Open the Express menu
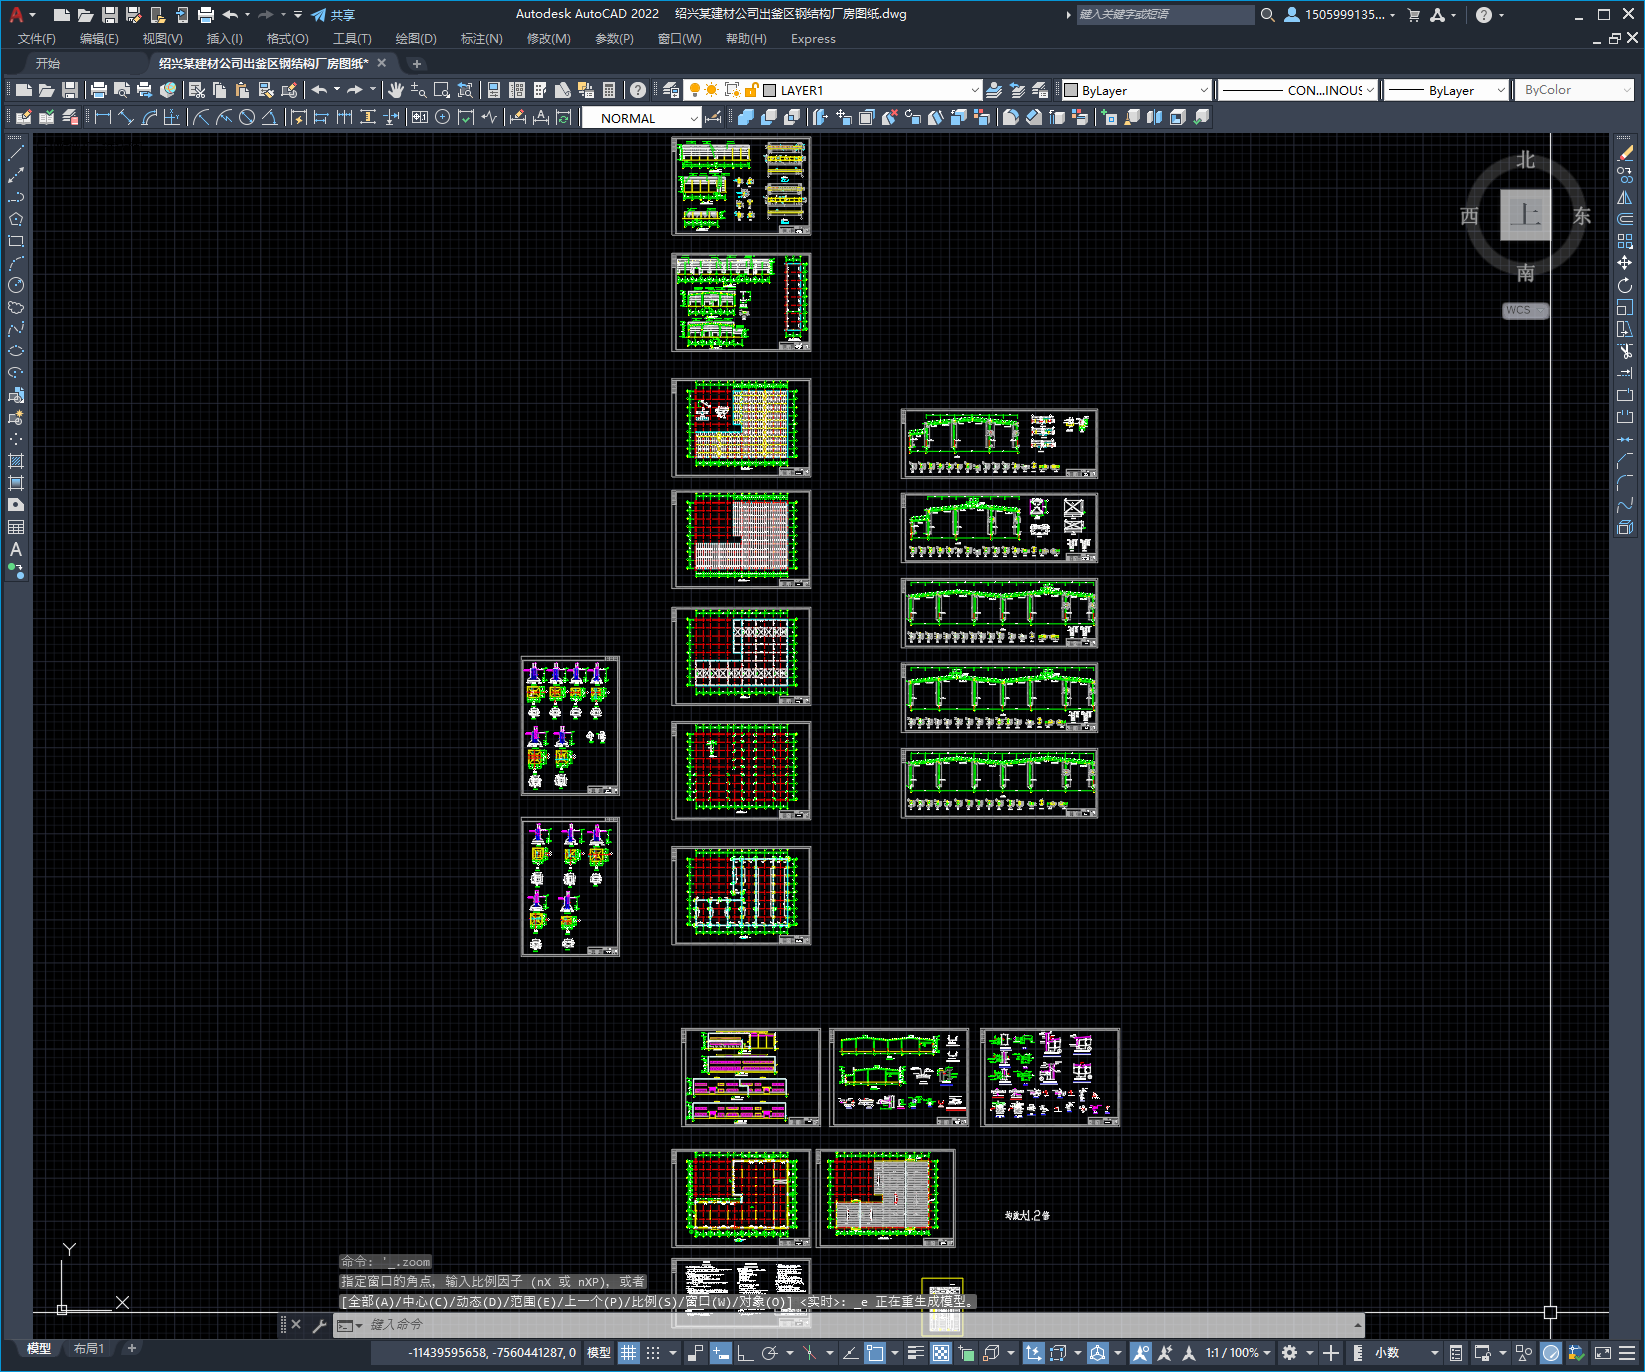Viewport: 1645px width, 1372px height. [x=813, y=39]
